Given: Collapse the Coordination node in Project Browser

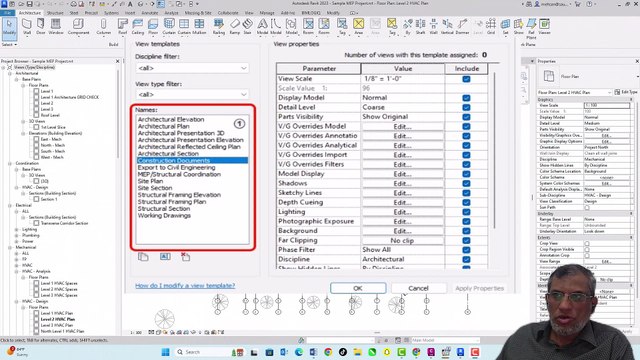Looking at the screenshot, I should (10, 163).
